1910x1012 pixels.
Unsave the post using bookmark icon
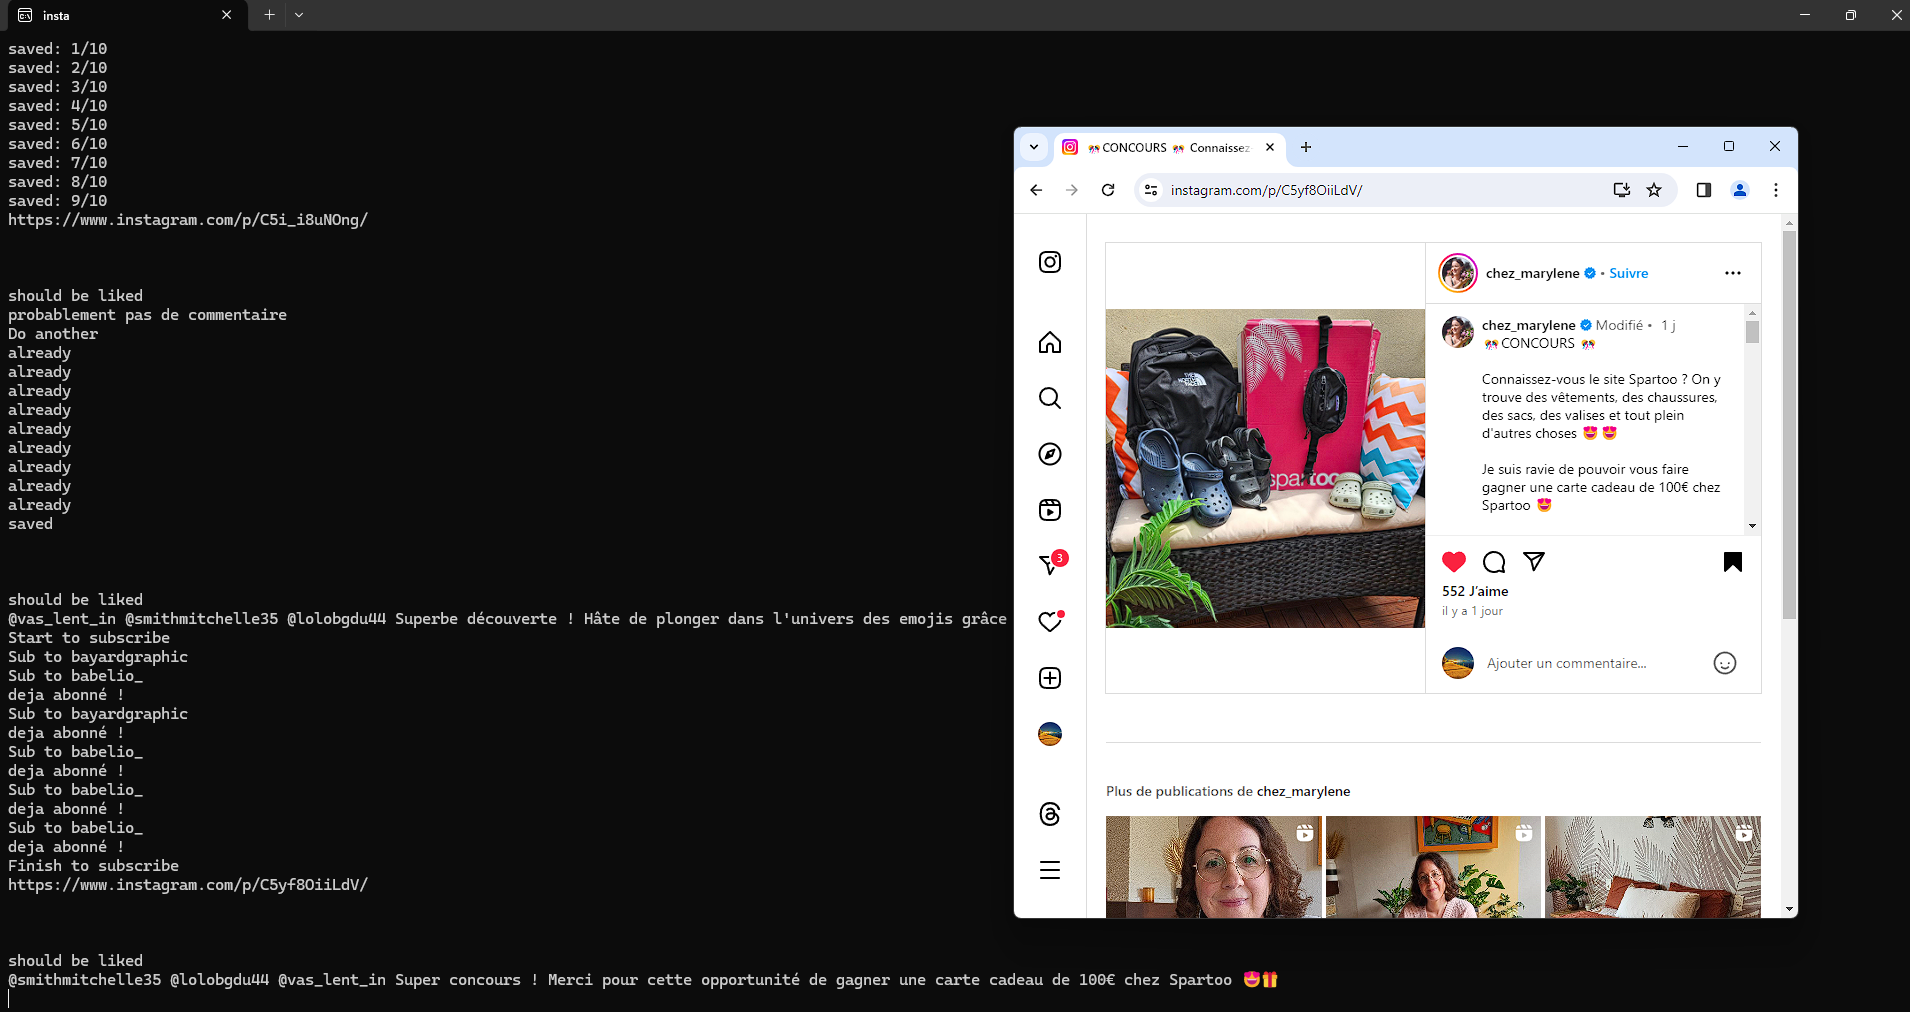1732,562
